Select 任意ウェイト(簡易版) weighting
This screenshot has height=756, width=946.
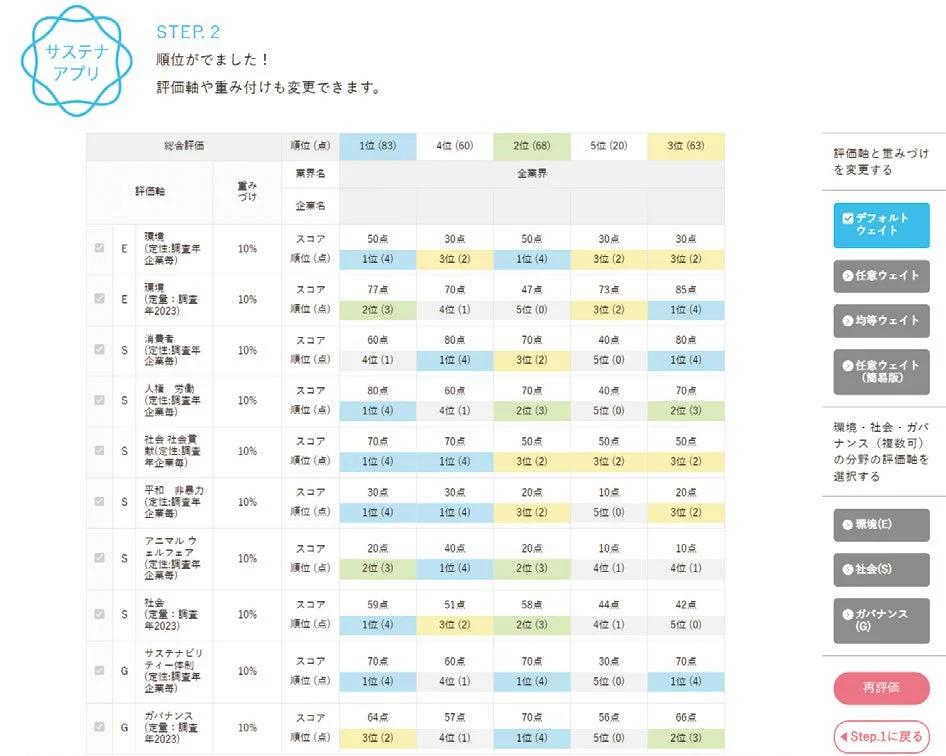(881, 372)
